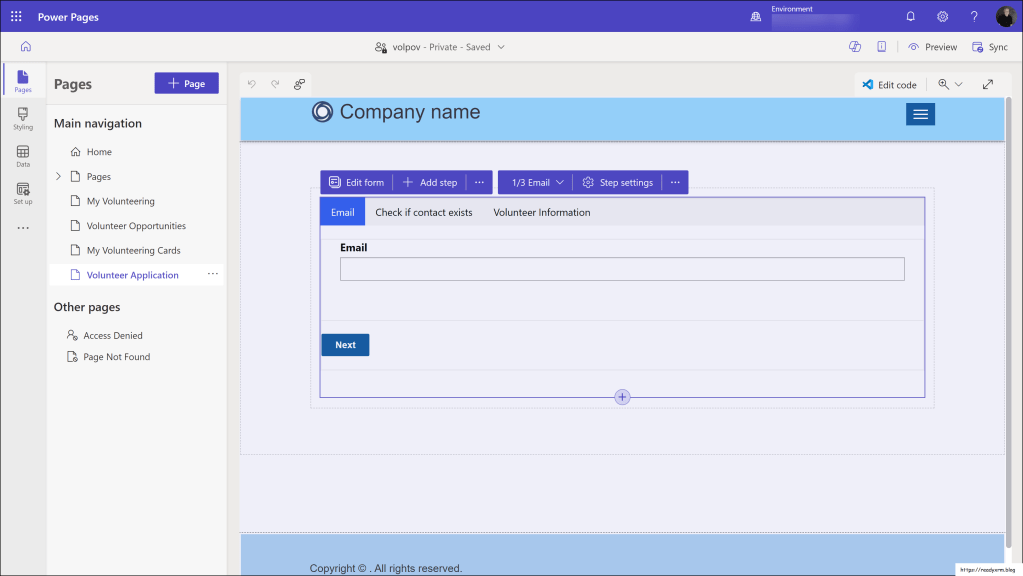This screenshot has height=576, width=1023.
Task: Open the Set up workspace icon
Action: click(22, 193)
